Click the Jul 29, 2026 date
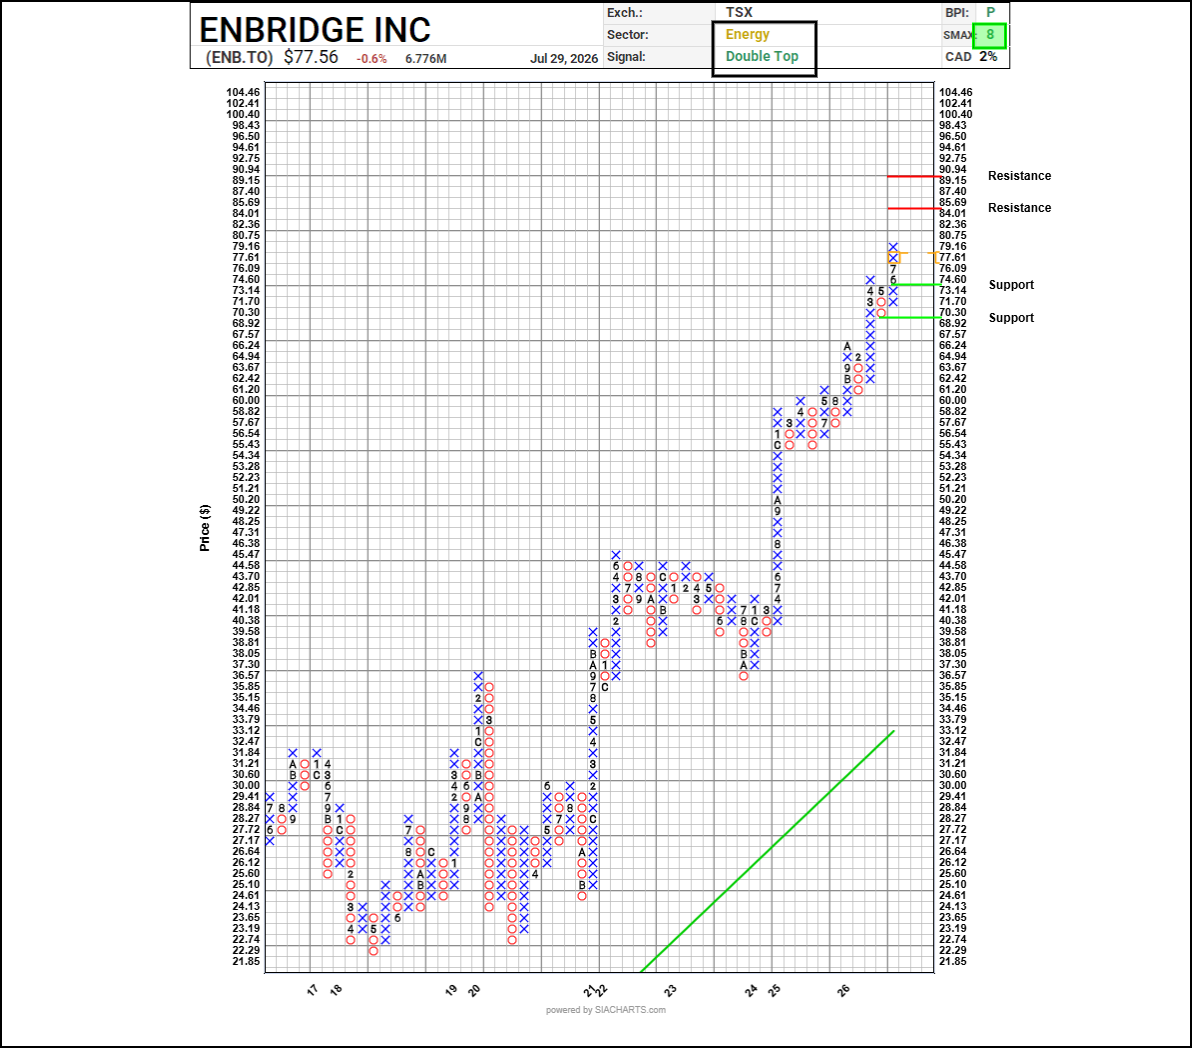This screenshot has height=1048, width=1192. pos(564,59)
